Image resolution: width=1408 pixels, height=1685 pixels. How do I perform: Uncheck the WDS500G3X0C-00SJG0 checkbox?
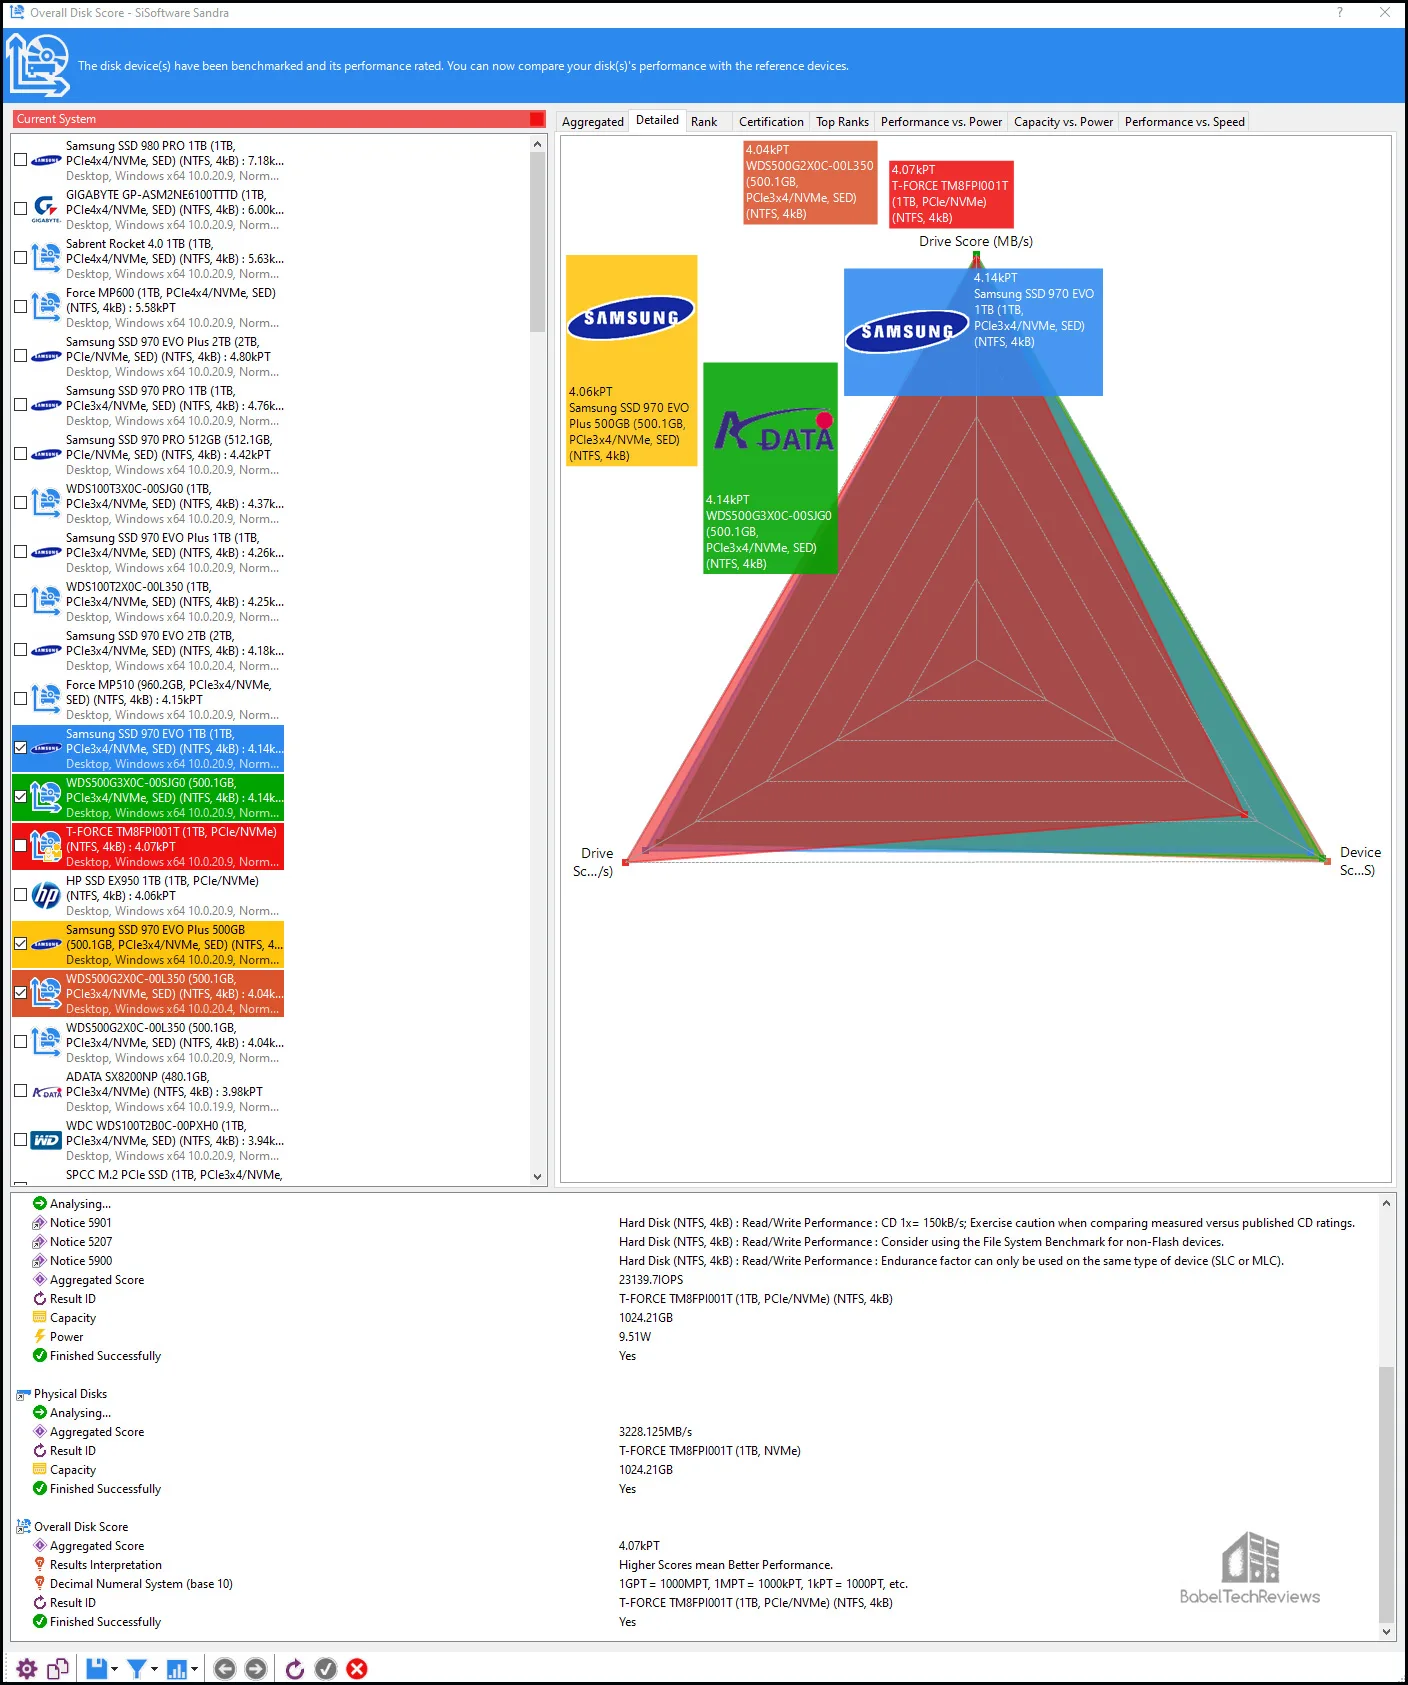pos(20,797)
